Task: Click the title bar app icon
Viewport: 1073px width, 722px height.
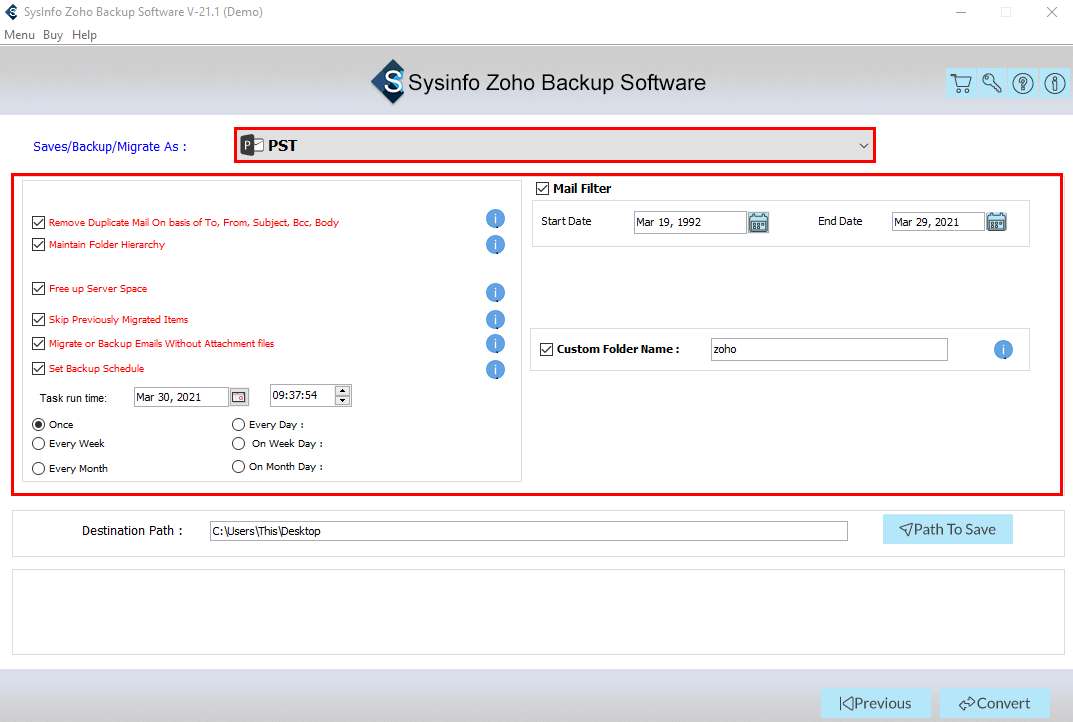Action: (x=12, y=12)
